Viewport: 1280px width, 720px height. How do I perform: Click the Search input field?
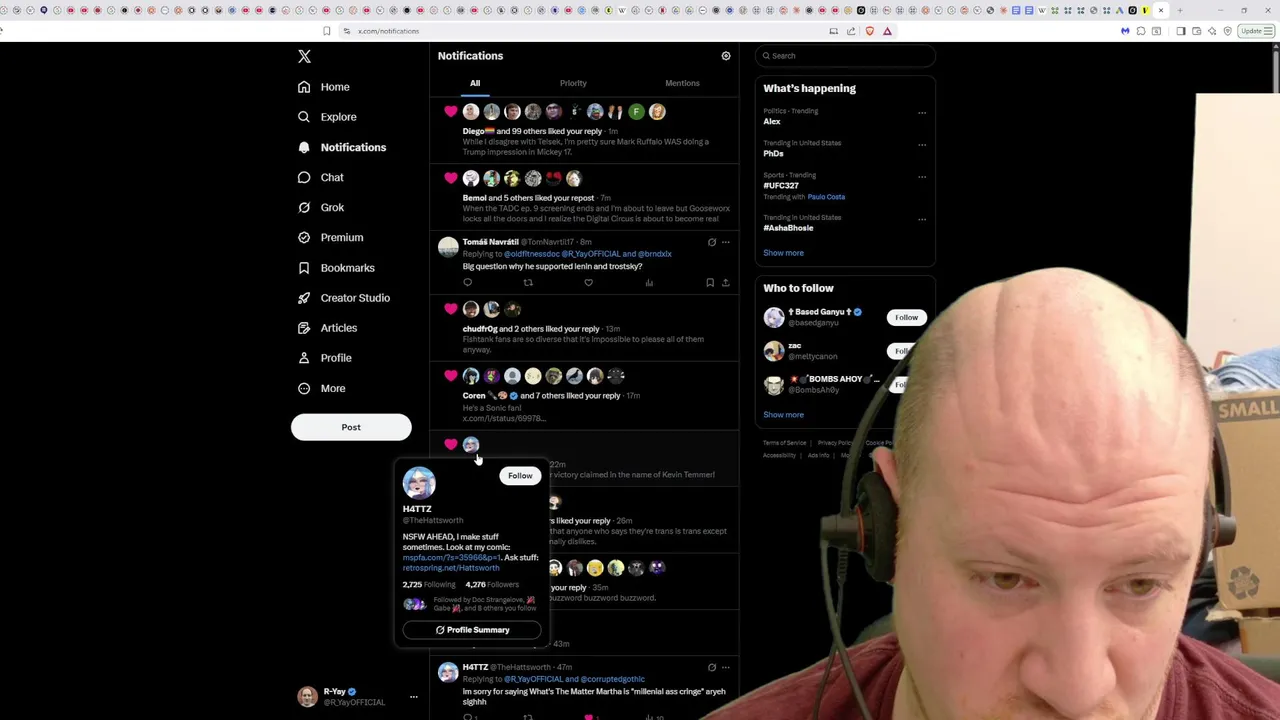(x=845, y=56)
